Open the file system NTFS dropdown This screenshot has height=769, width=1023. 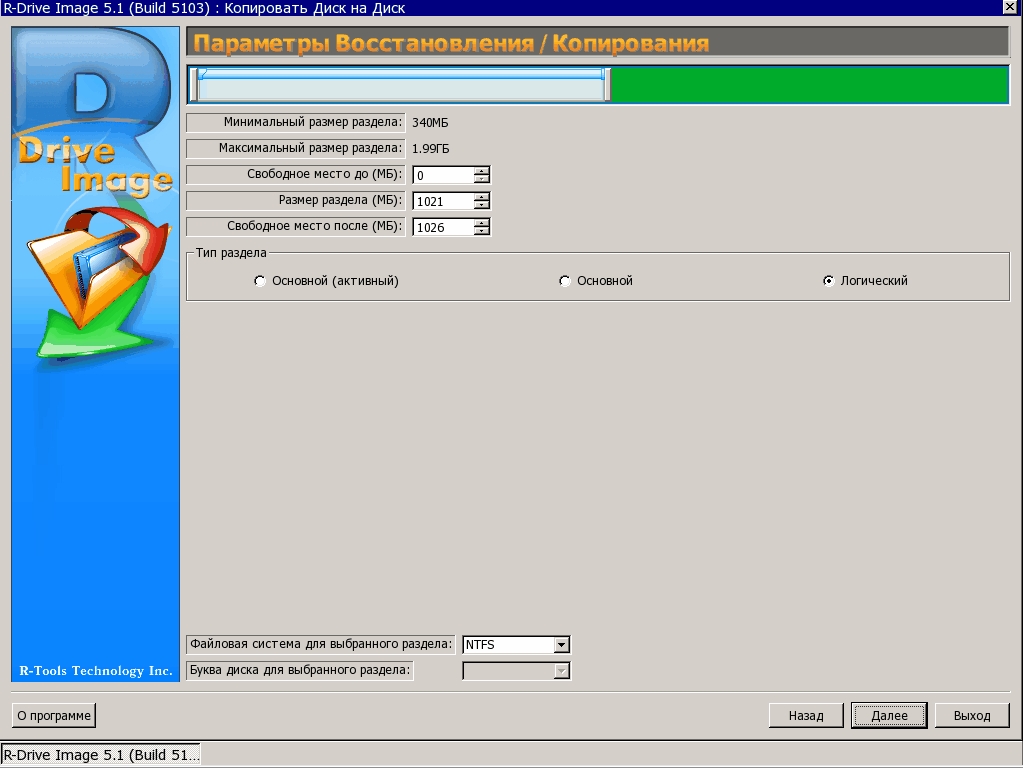pos(561,645)
